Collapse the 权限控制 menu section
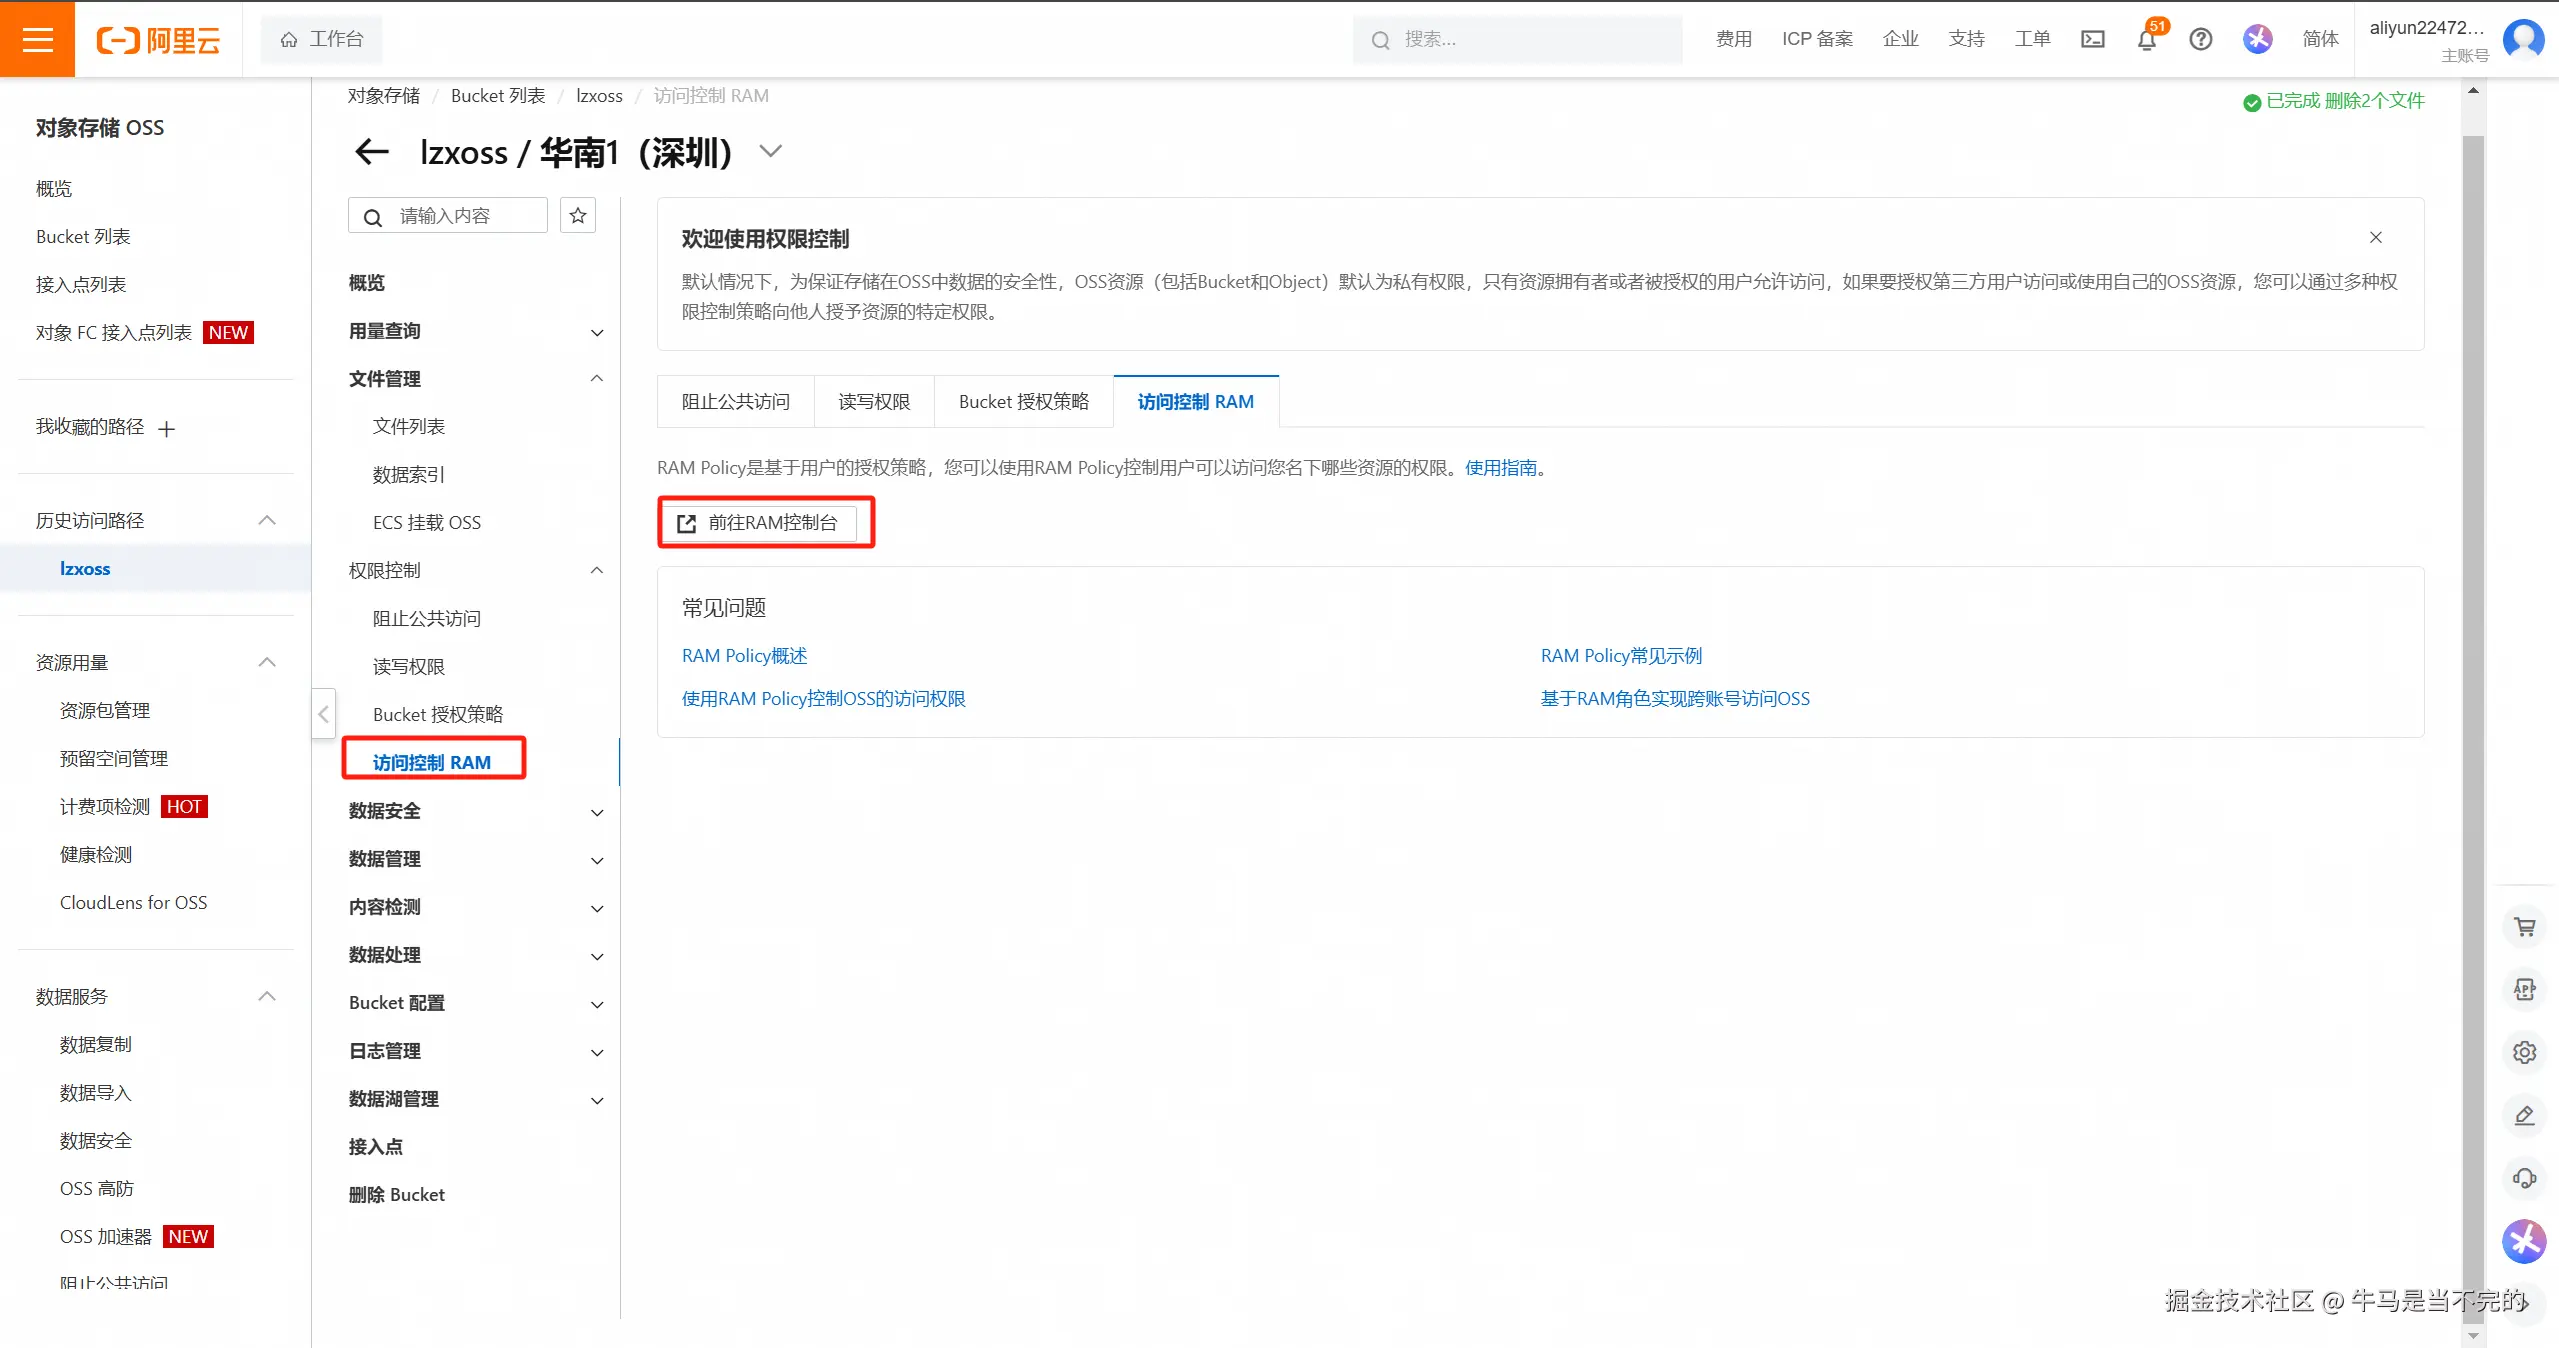Viewport: 2559px width, 1348px height. pyautogui.click(x=597, y=570)
